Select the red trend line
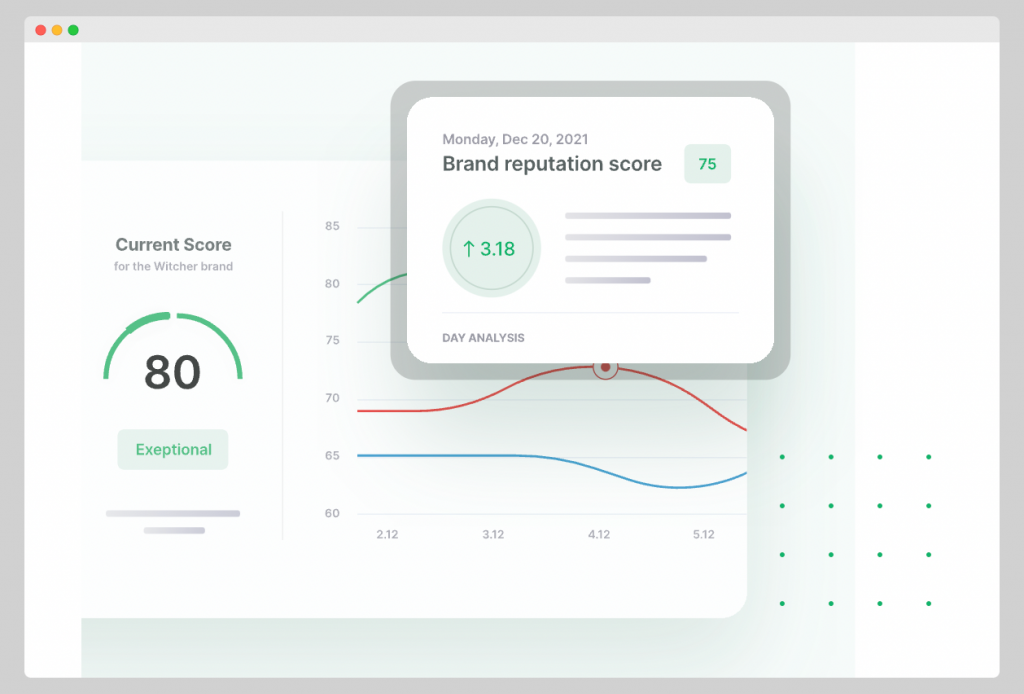Viewport: 1024px width, 694px height. click(x=450, y=404)
